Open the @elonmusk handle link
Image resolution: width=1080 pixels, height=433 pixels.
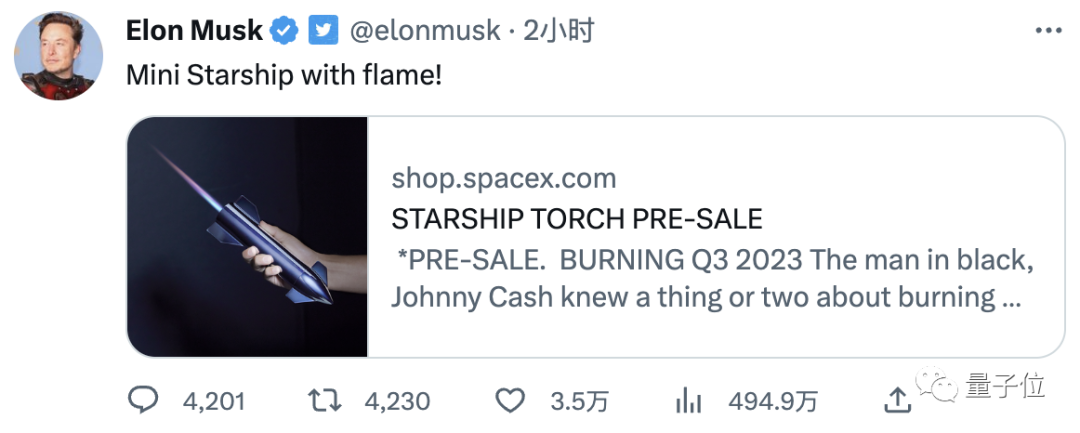[424, 31]
